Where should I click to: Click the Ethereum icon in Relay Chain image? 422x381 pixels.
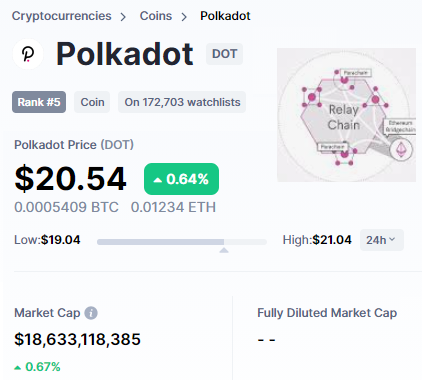pyautogui.click(x=401, y=150)
